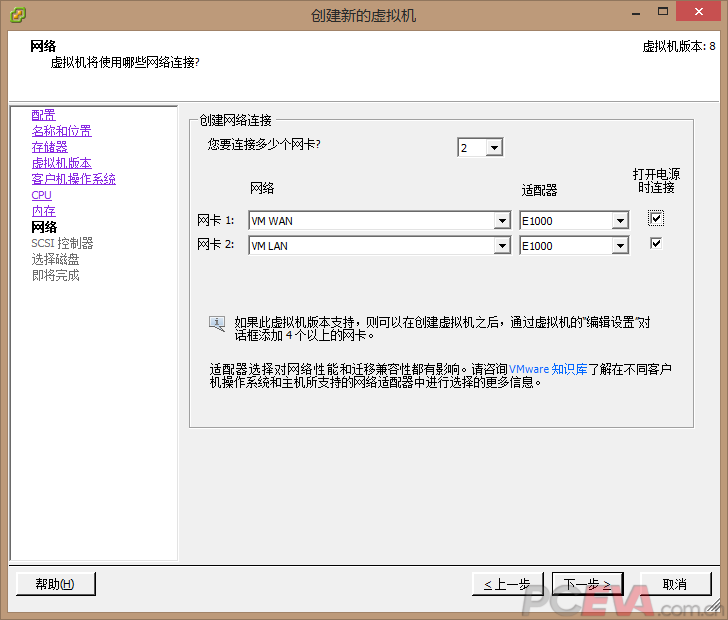Click the 适配器 column header
The height and width of the screenshot is (620, 728).
(539, 190)
